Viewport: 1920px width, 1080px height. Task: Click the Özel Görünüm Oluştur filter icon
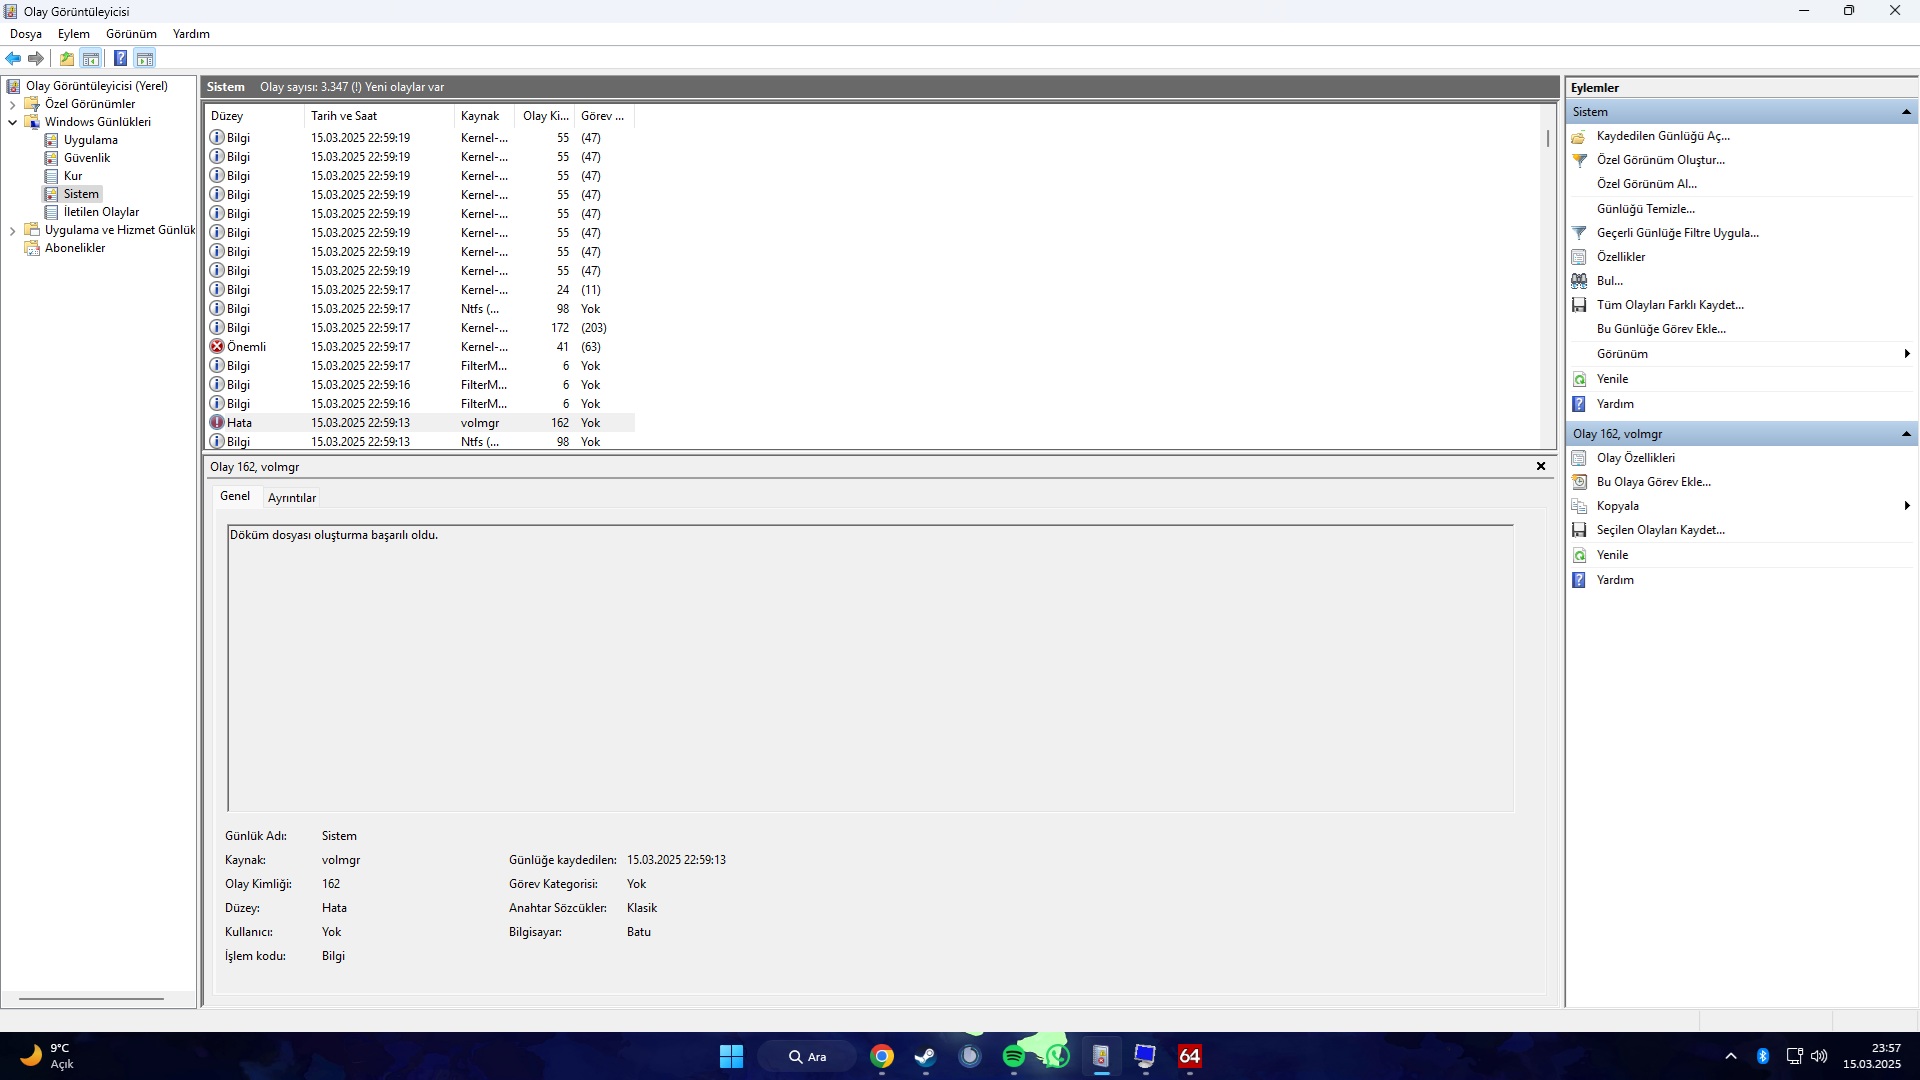1579,160
